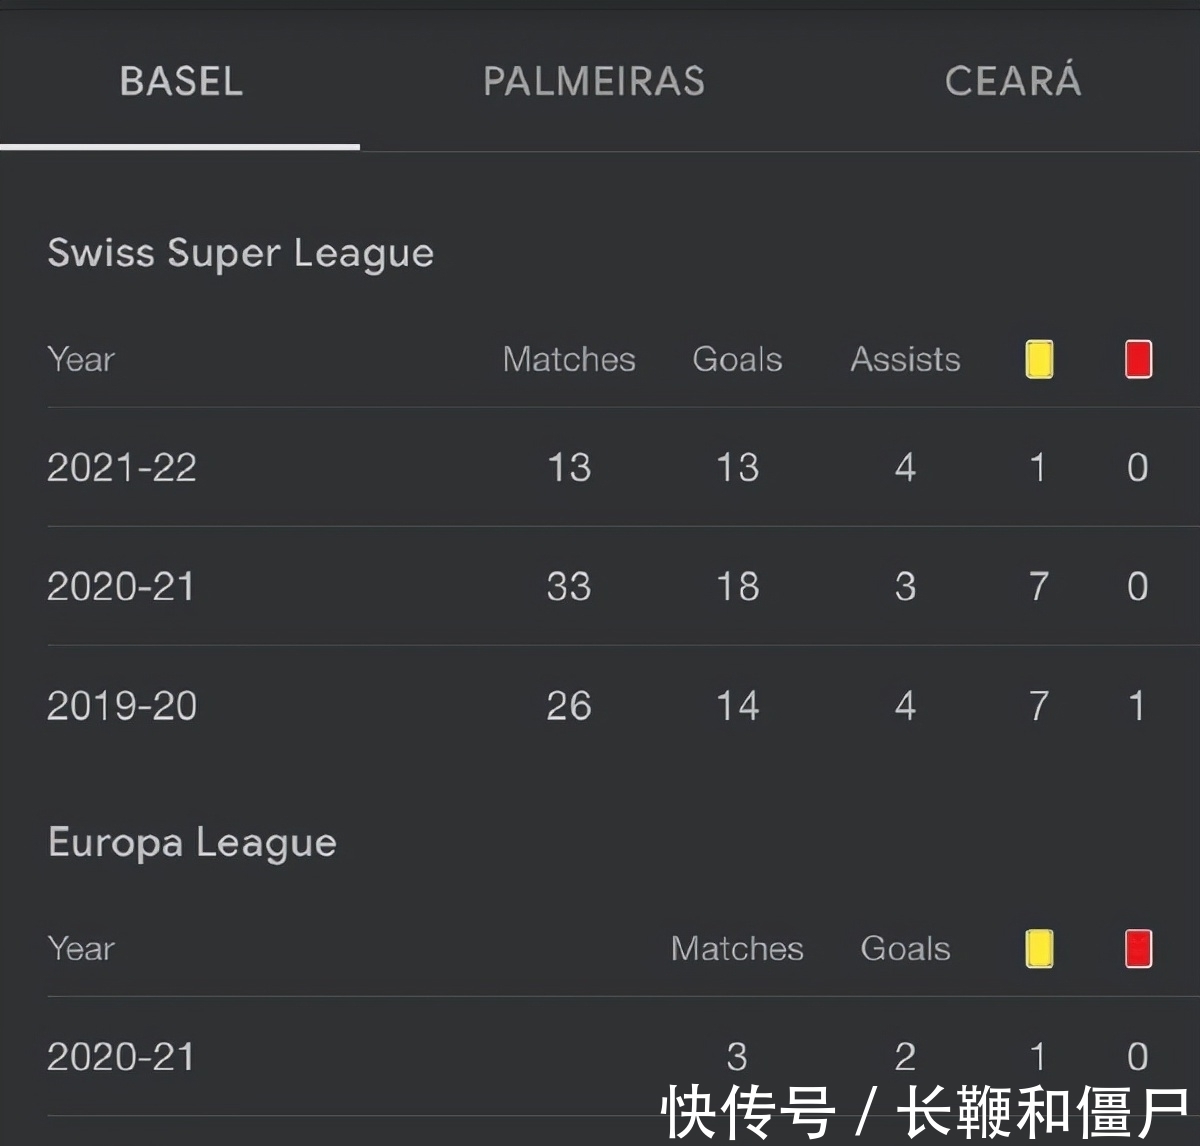The image size is (1200, 1146).
Task: Click Goals column header in Swiss Super League
Action: tap(737, 359)
